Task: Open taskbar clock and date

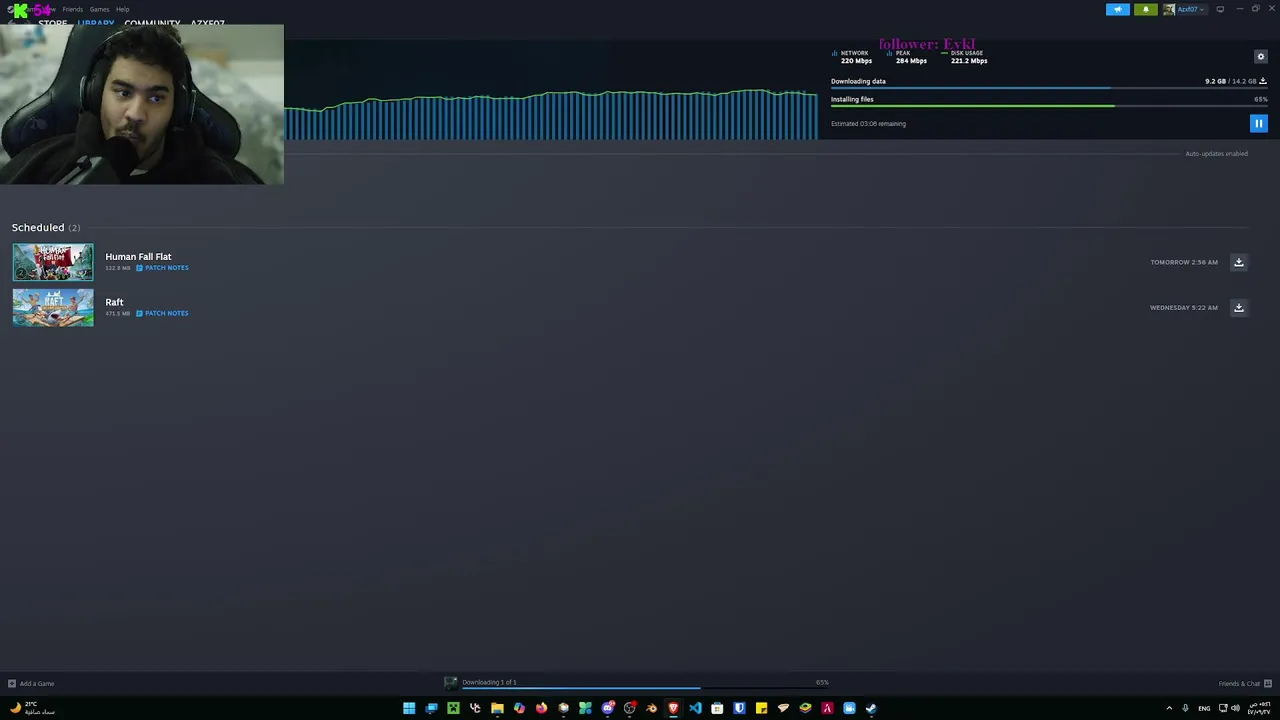Action: pos(1258,708)
